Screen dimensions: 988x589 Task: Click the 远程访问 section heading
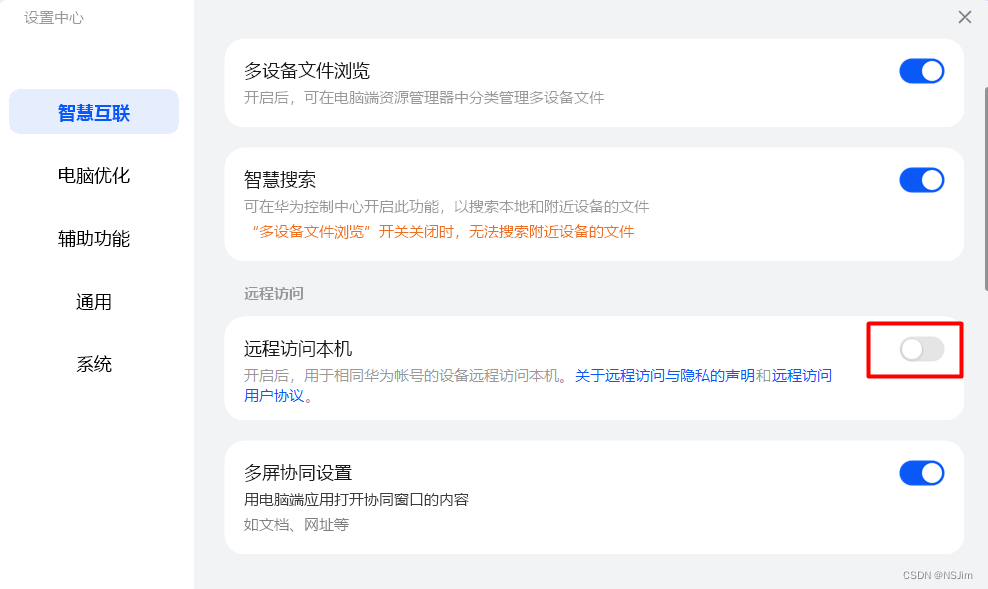click(x=274, y=294)
